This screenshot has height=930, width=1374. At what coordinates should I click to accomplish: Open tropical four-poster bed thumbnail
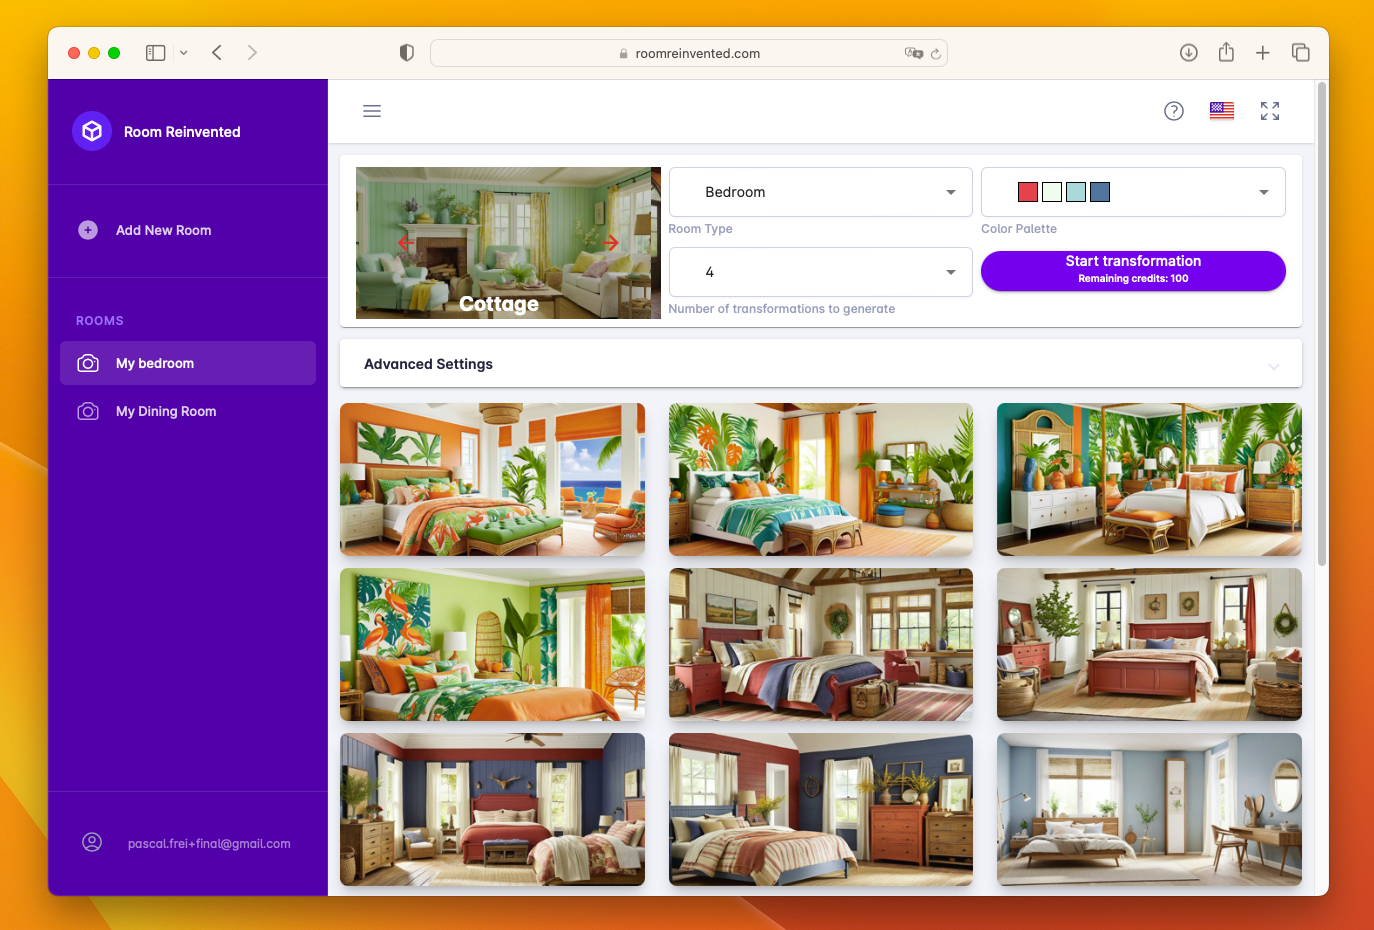point(1149,479)
